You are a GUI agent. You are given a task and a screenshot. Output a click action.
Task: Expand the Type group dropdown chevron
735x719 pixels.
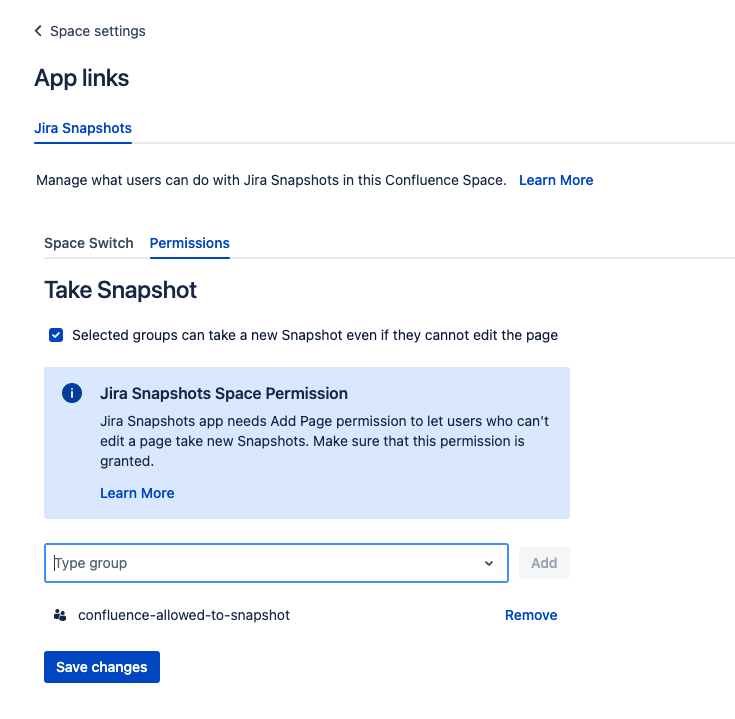tap(489, 563)
